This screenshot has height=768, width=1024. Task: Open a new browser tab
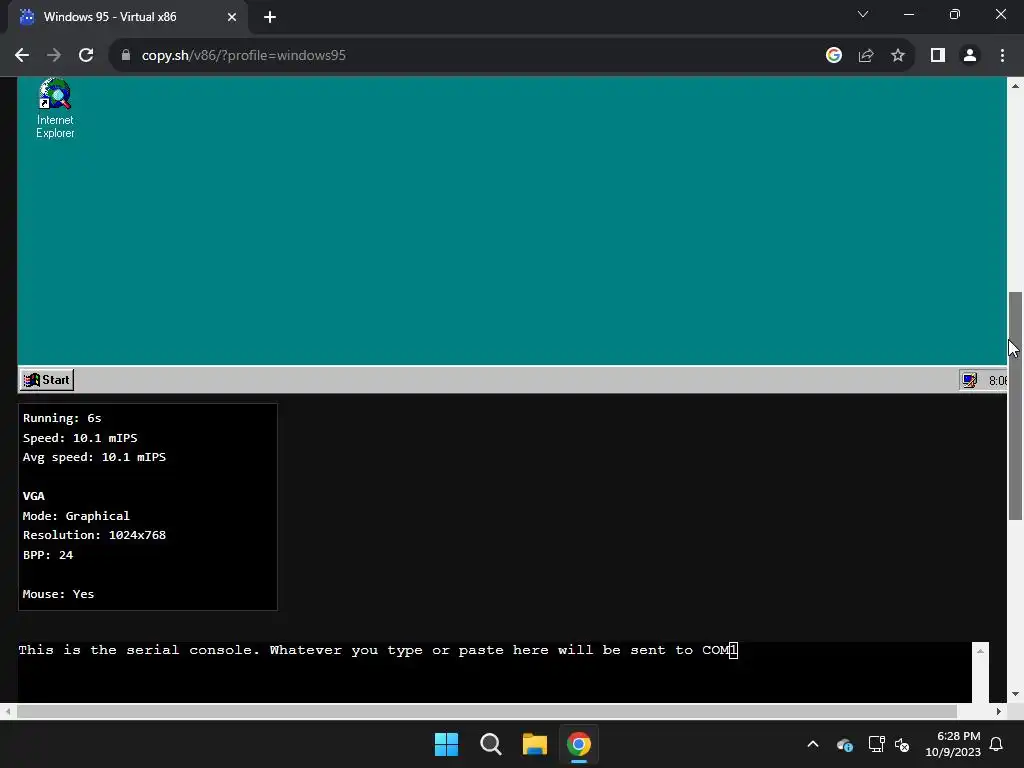270,17
